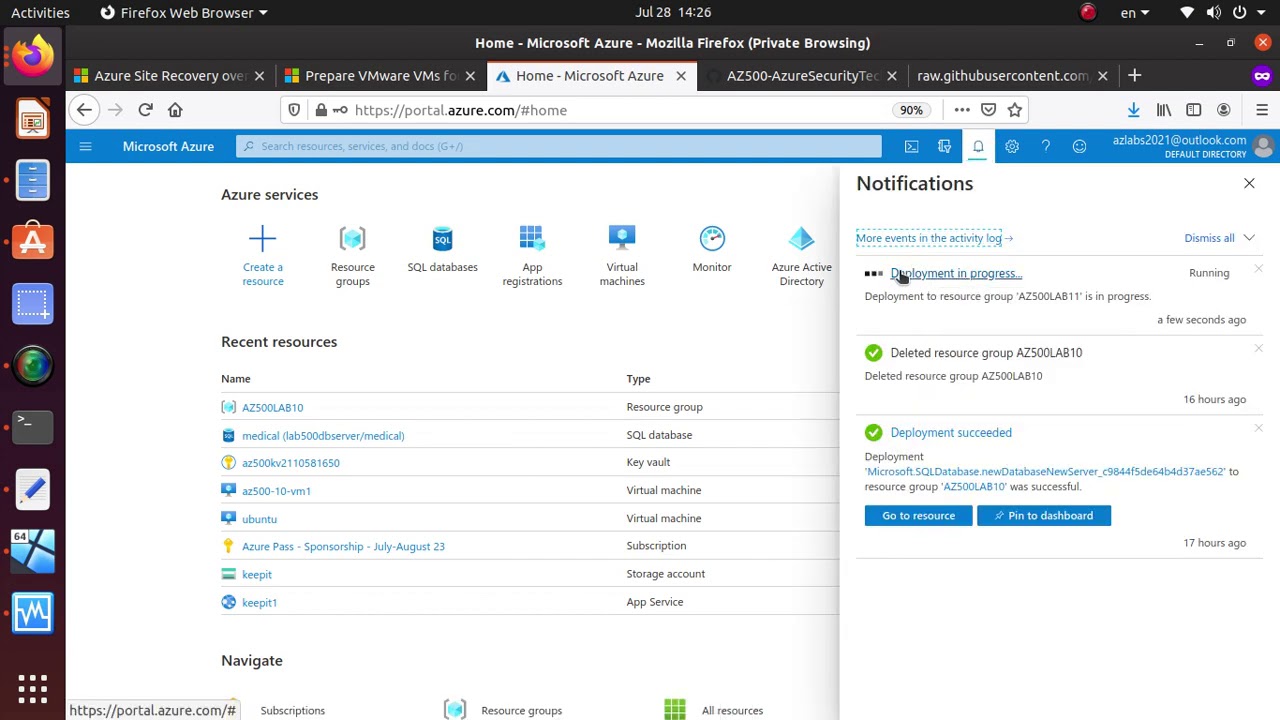Open keepit storage account
Image resolution: width=1280 pixels, height=720 pixels.
point(257,575)
